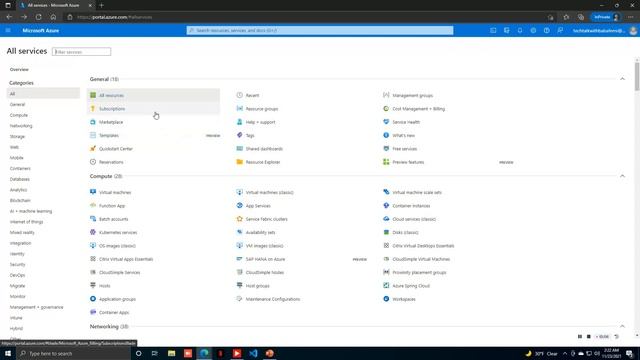This screenshot has width=640, height=360.
Task: Open the What's new link
Action: pyautogui.click(x=403, y=136)
